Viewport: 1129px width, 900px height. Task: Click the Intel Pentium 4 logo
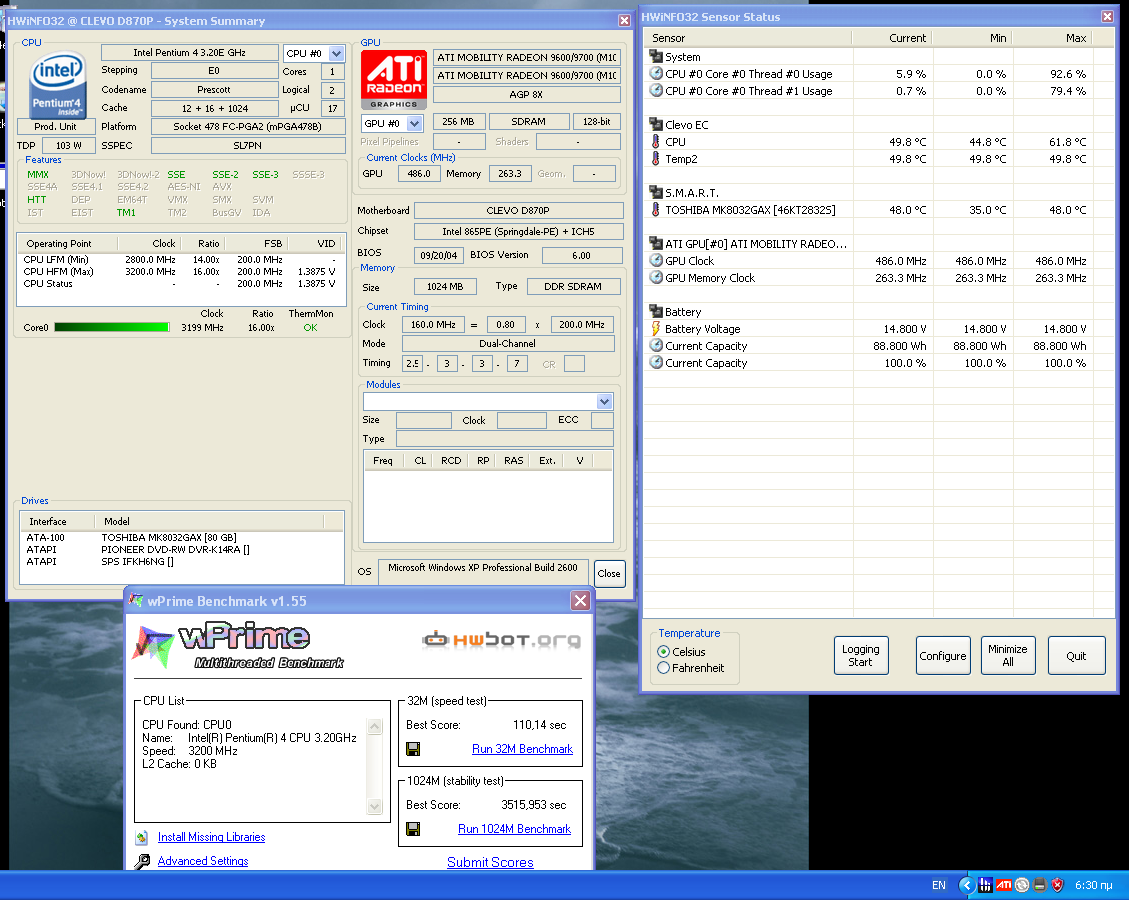point(58,84)
